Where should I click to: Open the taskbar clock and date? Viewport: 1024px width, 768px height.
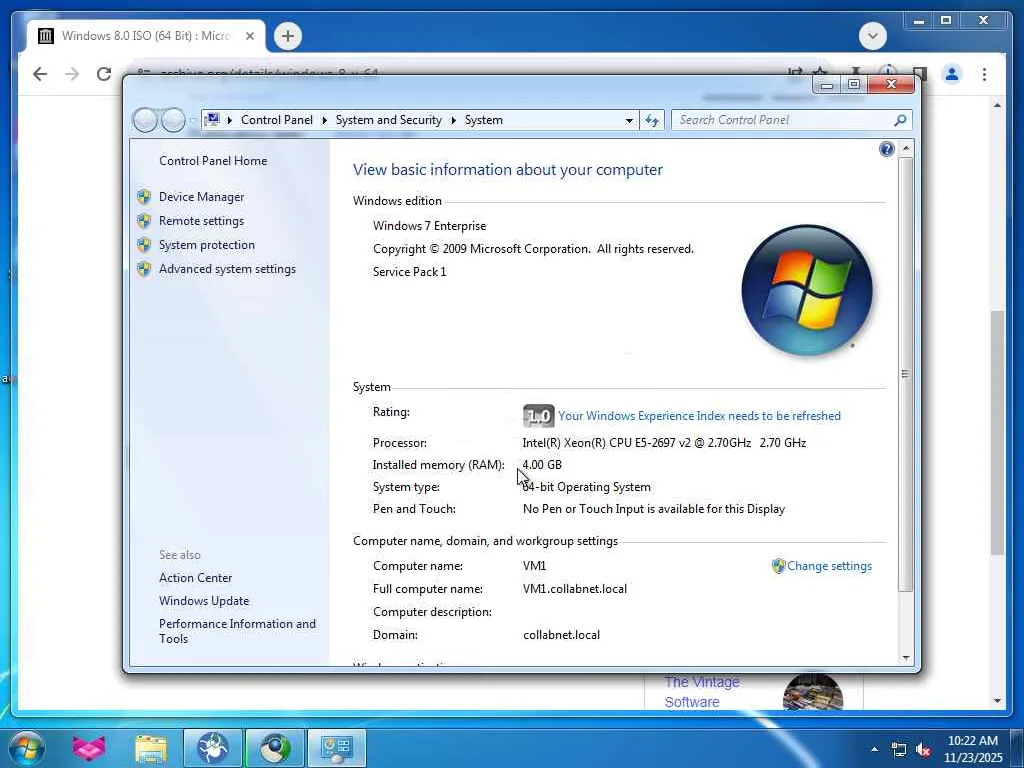tap(973, 749)
